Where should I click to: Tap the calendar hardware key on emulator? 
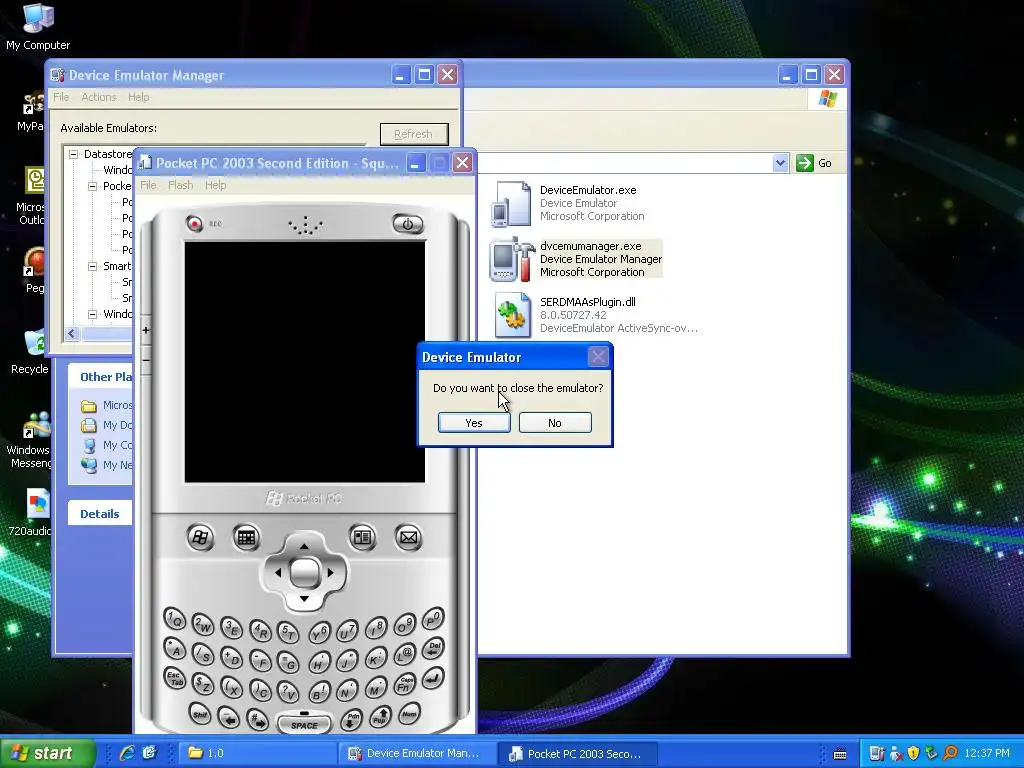(x=246, y=537)
